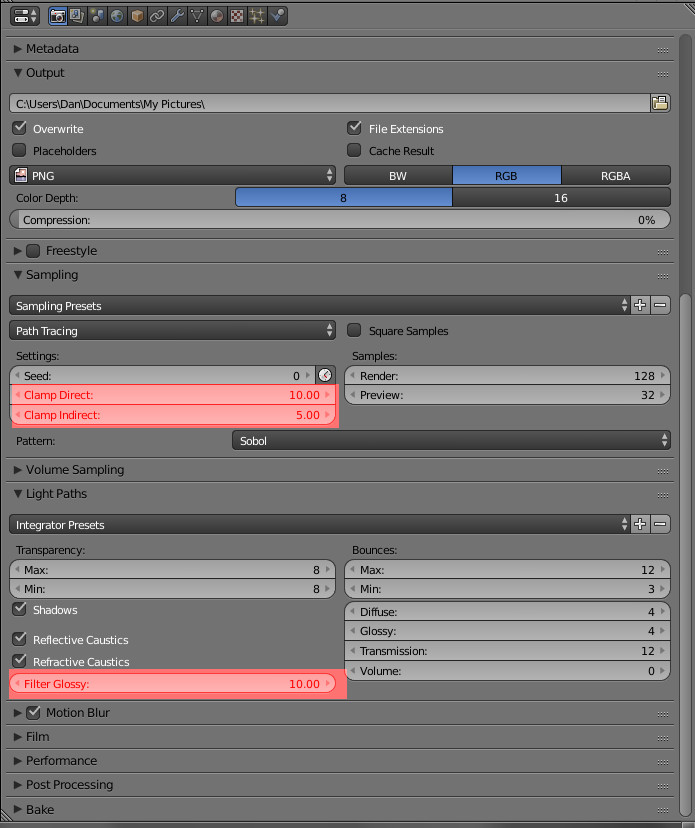Image resolution: width=695 pixels, height=828 pixels.
Task: Remove the Integrator preset with minus
Action: (660, 524)
